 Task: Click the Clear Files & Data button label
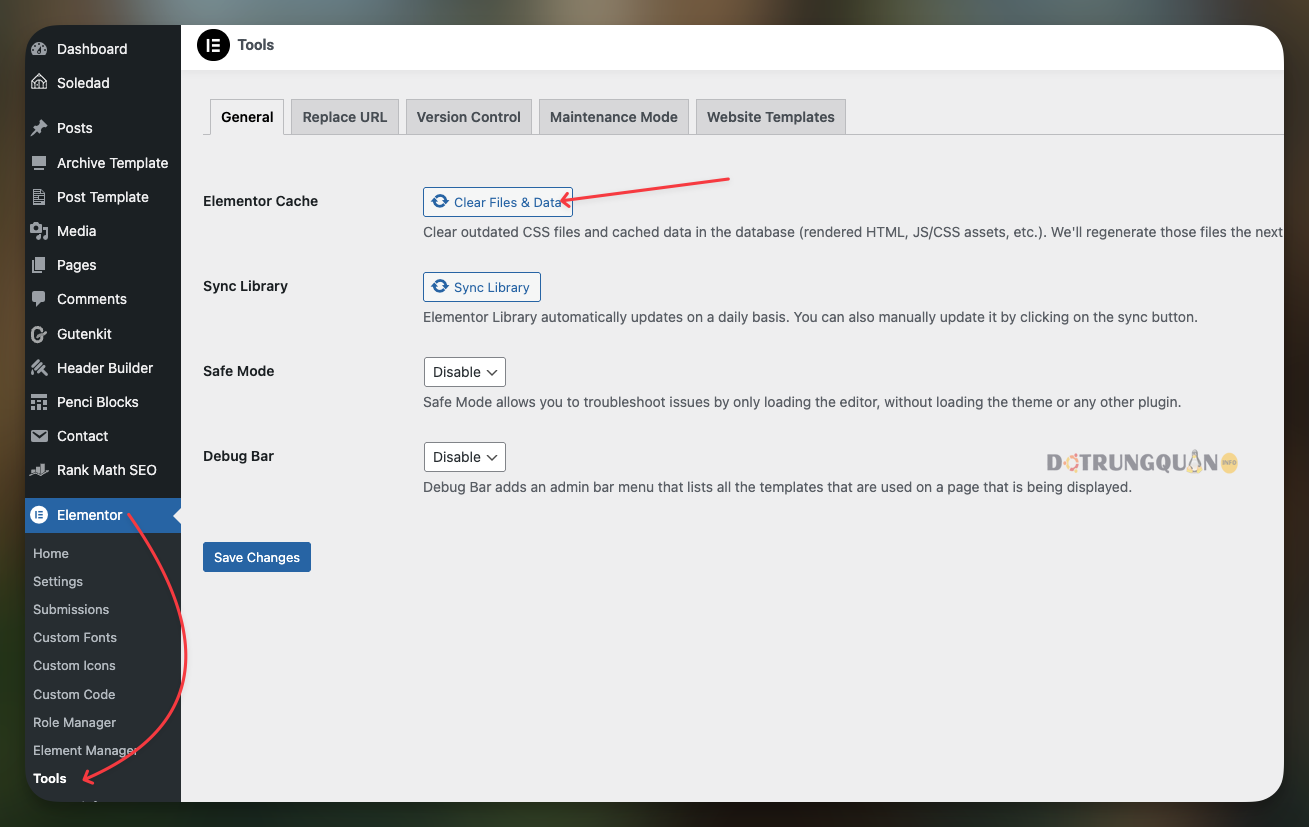[508, 202]
